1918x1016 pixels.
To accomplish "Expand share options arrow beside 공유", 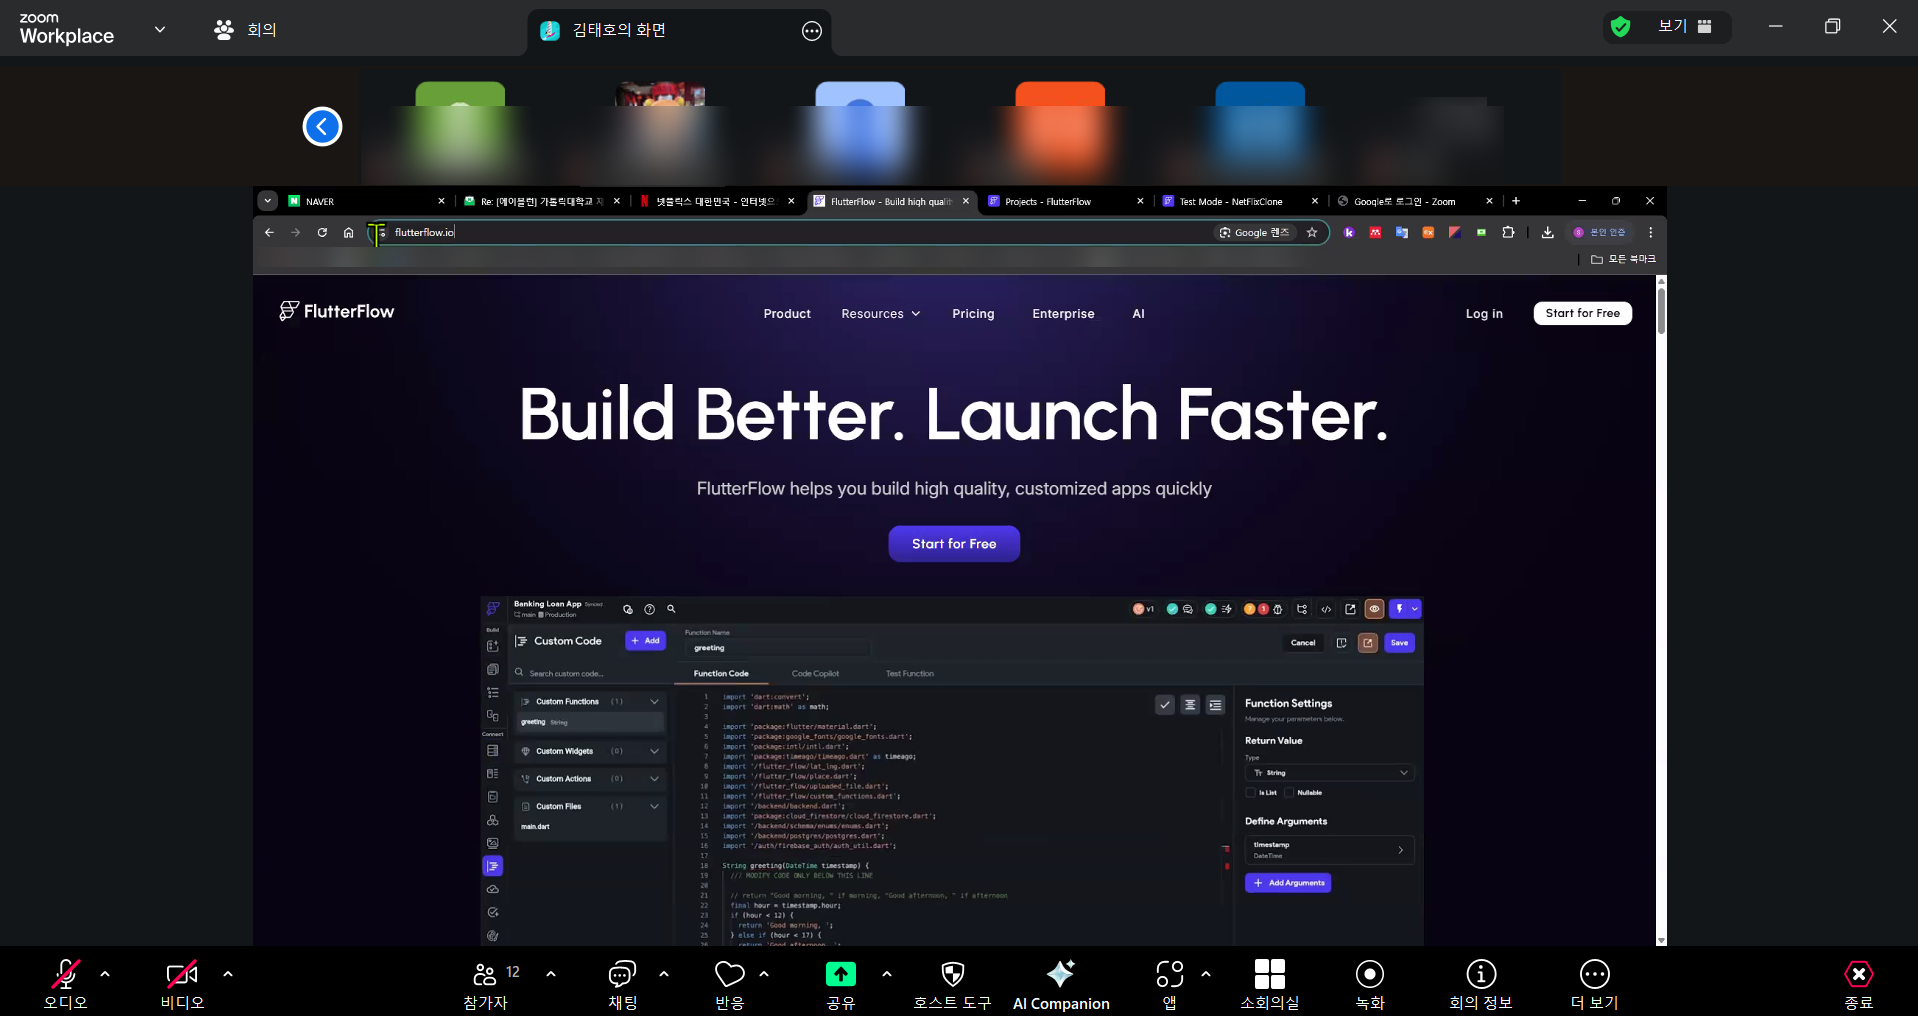I will pos(887,973).
